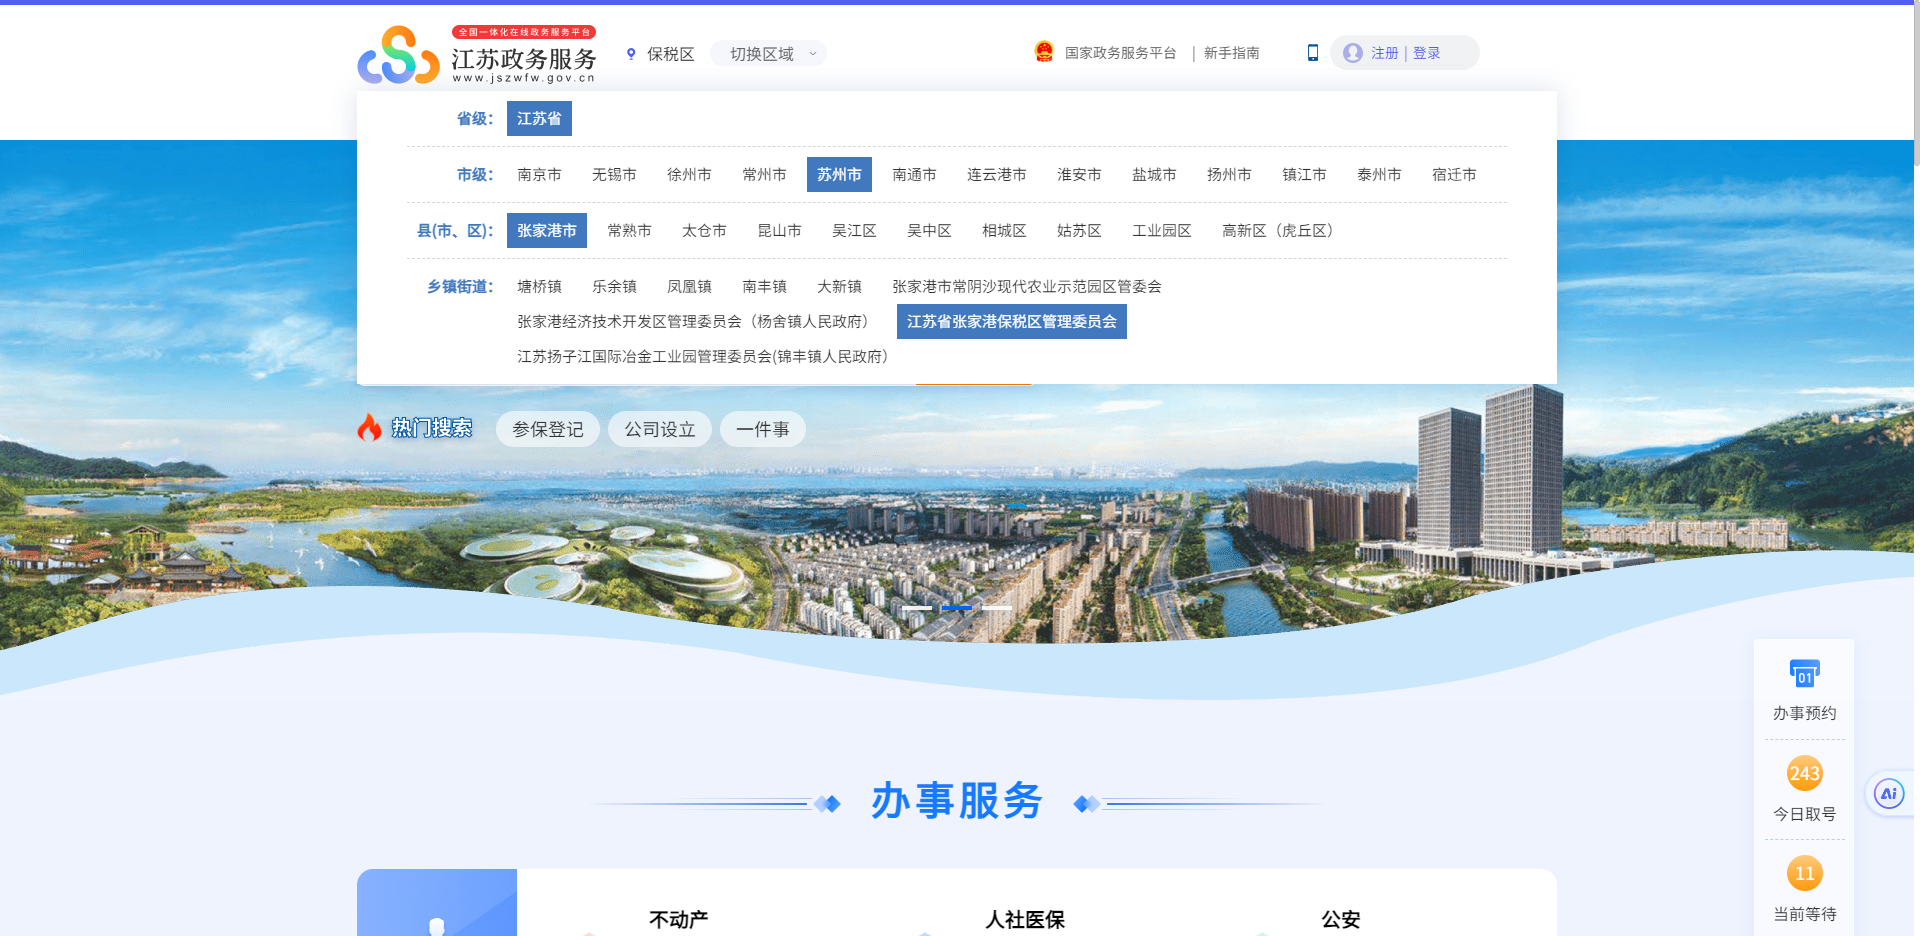Click the 今日取号 243 badge
This screenshot has width=1920, height=936.
pos(1804,774)
